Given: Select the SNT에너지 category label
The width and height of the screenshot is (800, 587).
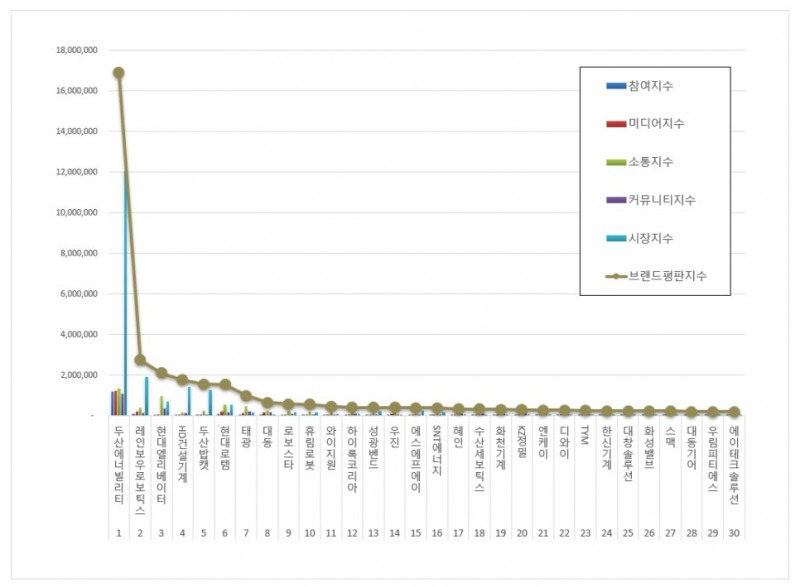Looking at the screenshot, I should 437,450.
